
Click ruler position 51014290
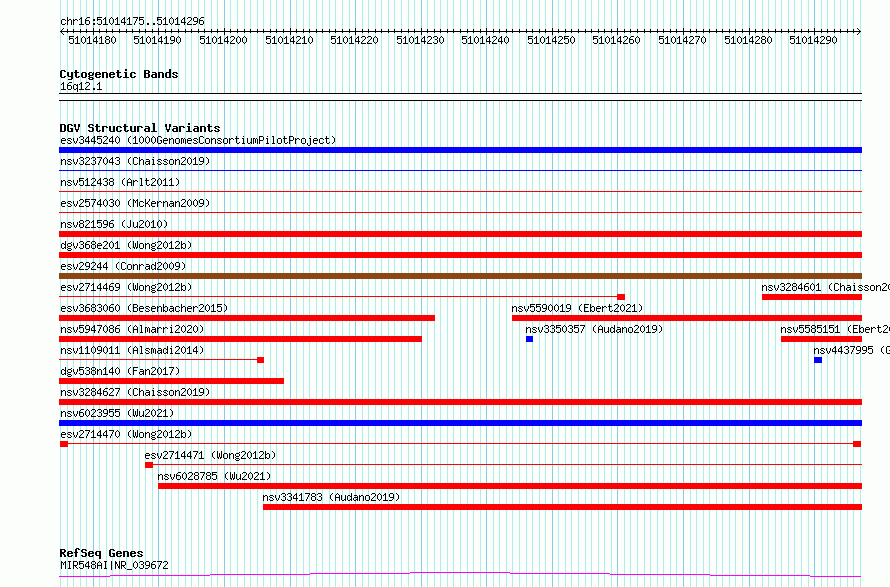tap(813, 40)
